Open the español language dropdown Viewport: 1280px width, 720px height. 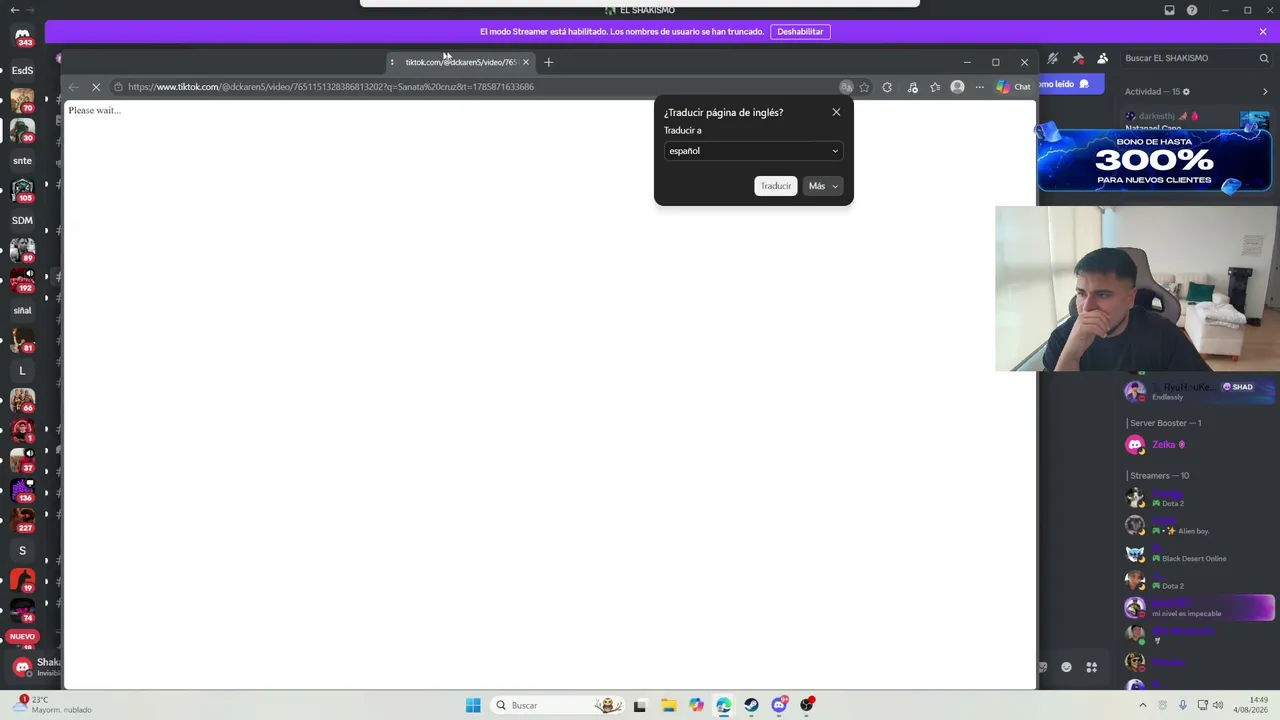(754, 151)
